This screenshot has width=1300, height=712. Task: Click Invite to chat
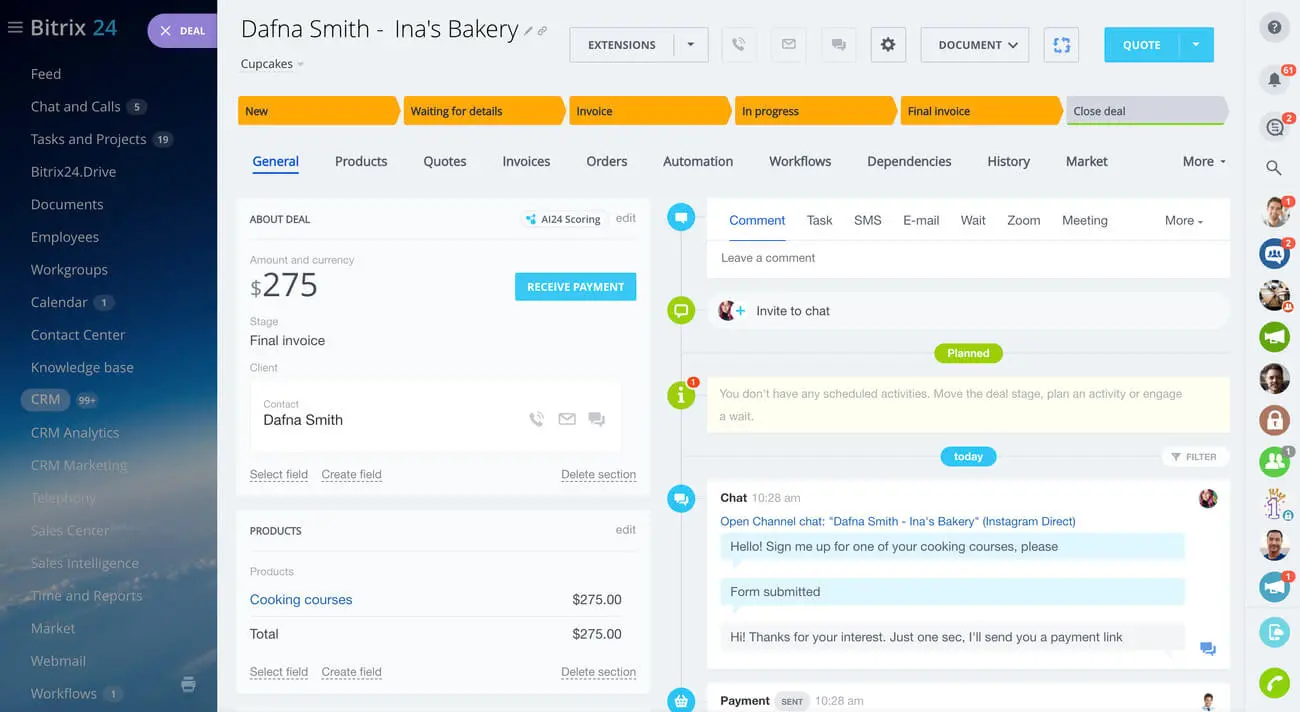coord(793,311)
